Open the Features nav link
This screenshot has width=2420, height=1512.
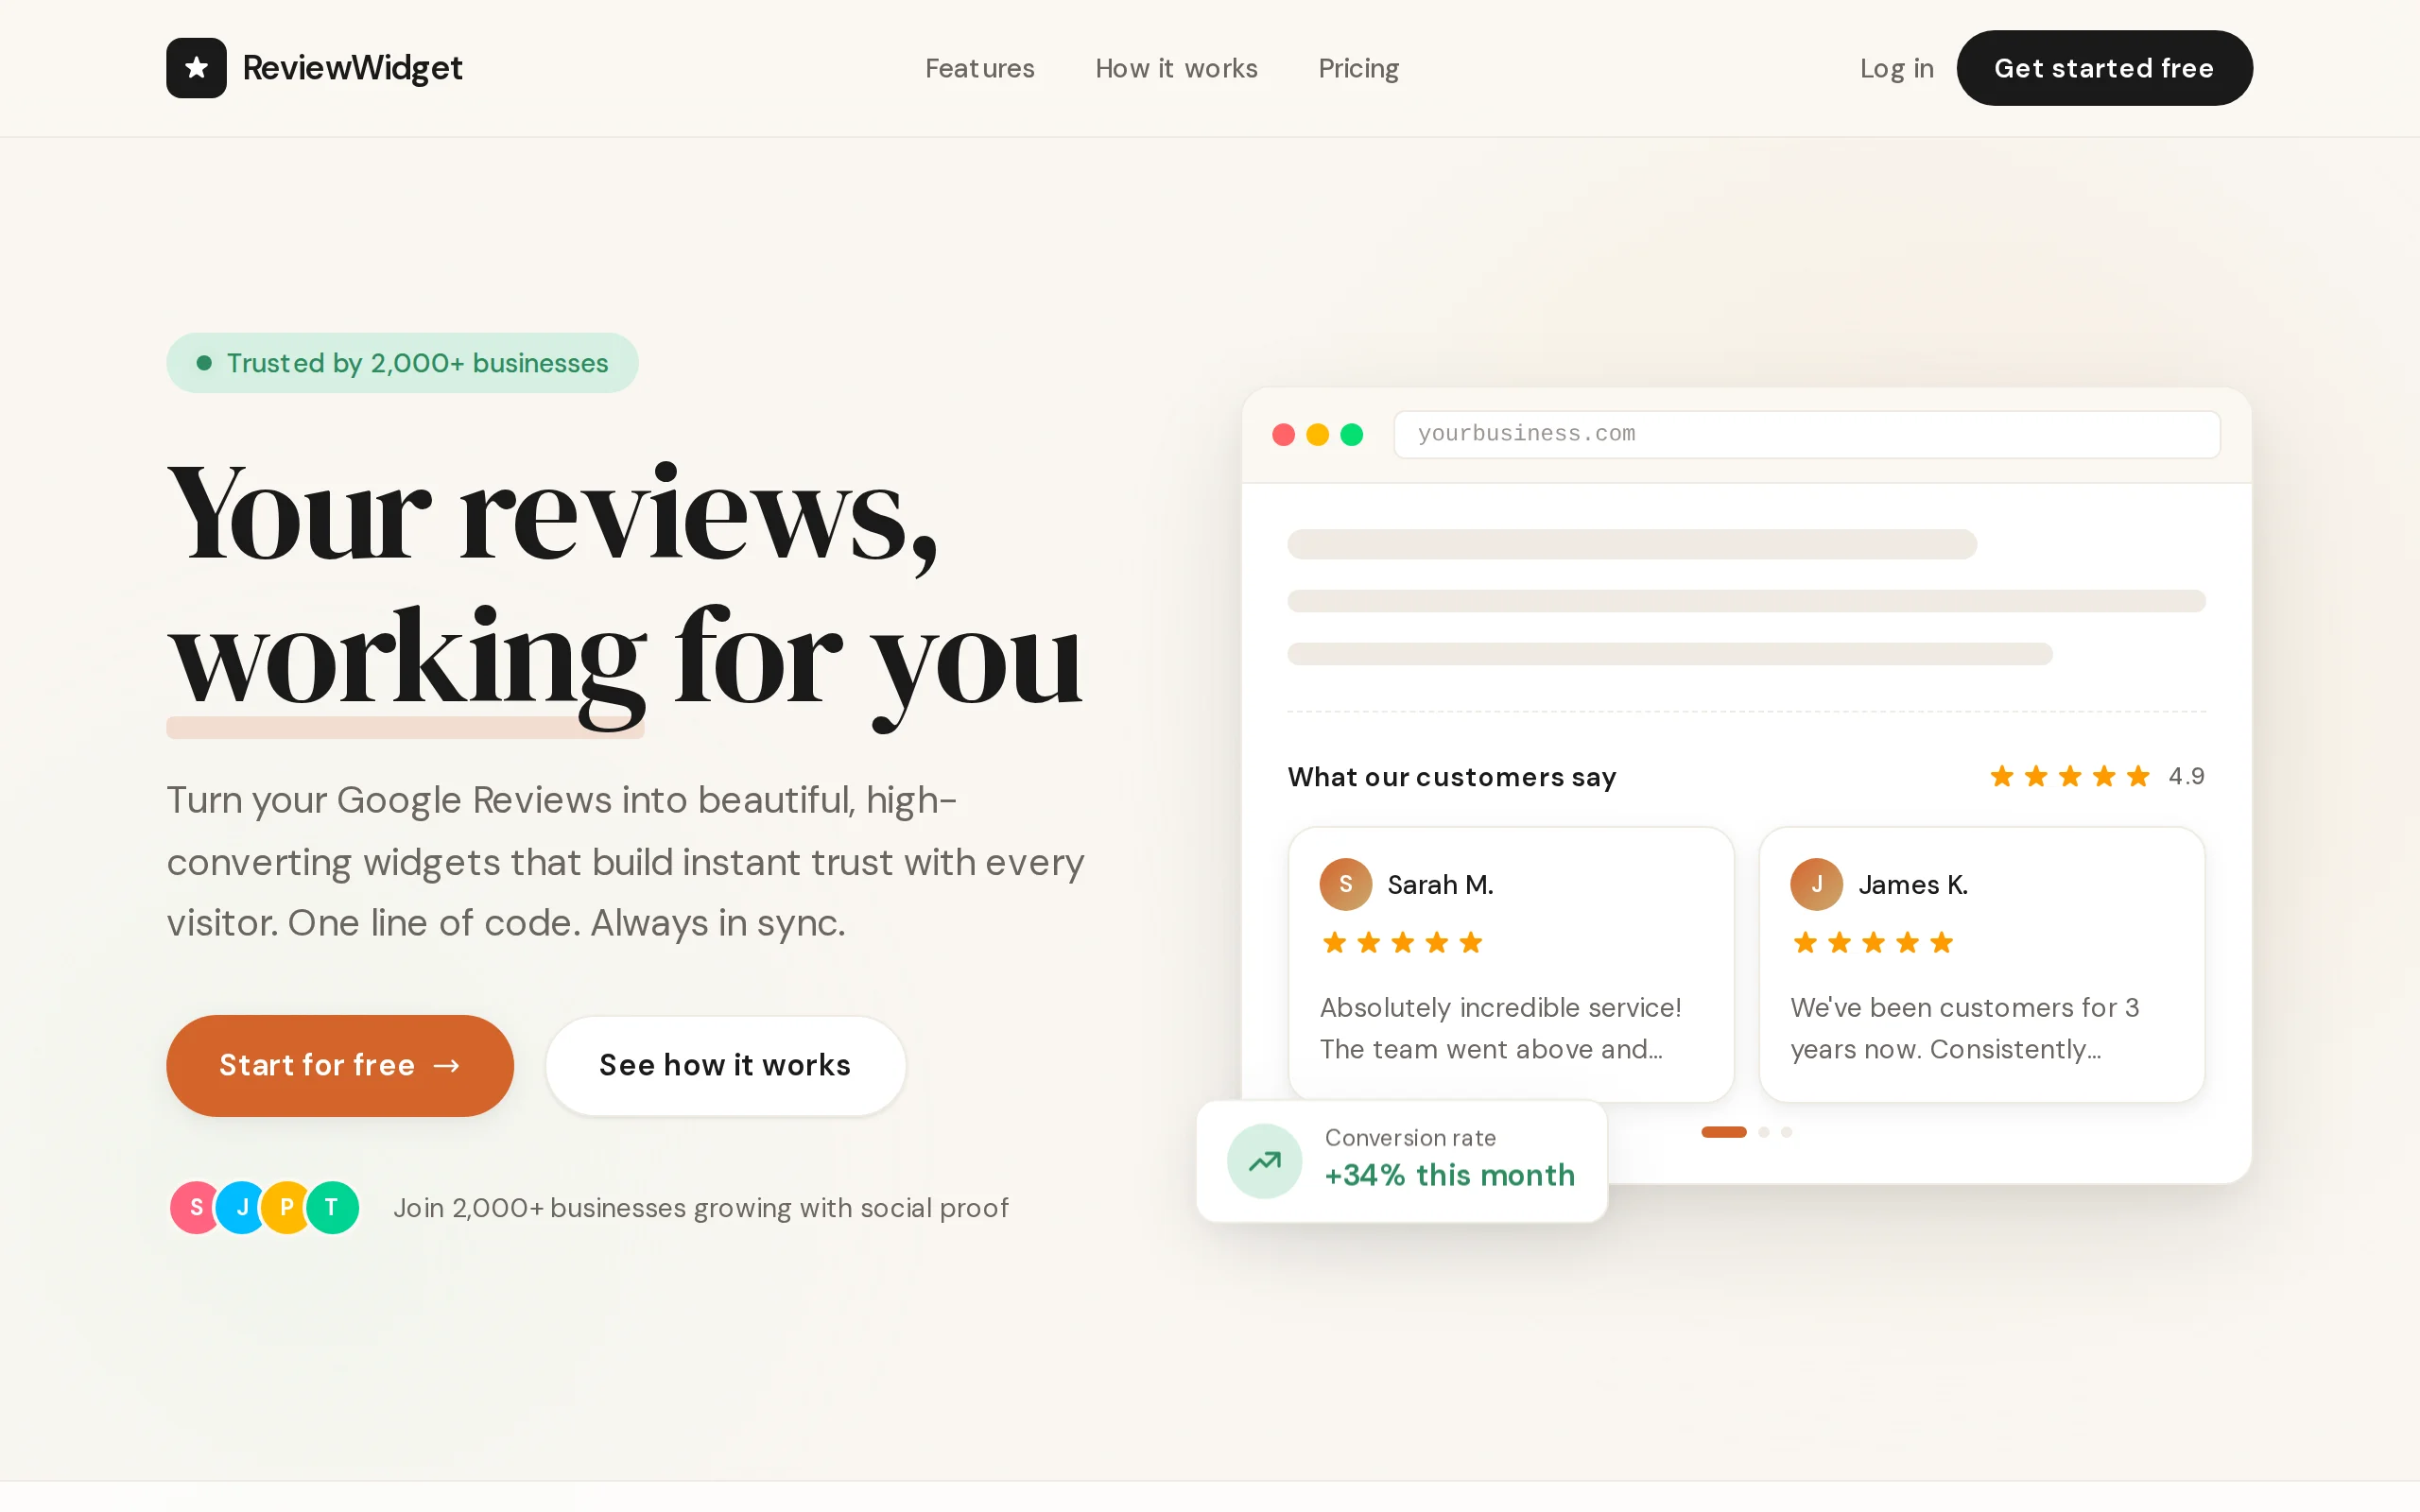979,68
